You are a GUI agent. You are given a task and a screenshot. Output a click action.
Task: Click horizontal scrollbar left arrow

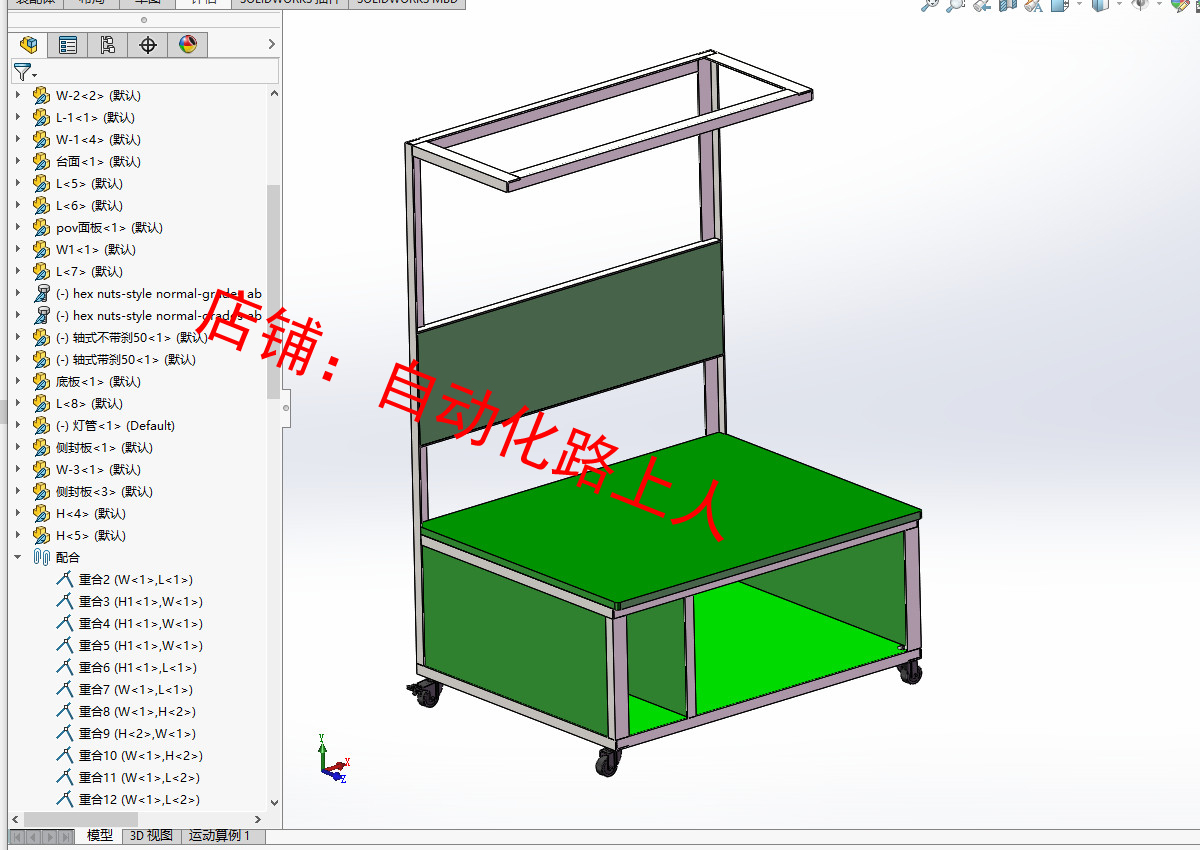point(14,818)
